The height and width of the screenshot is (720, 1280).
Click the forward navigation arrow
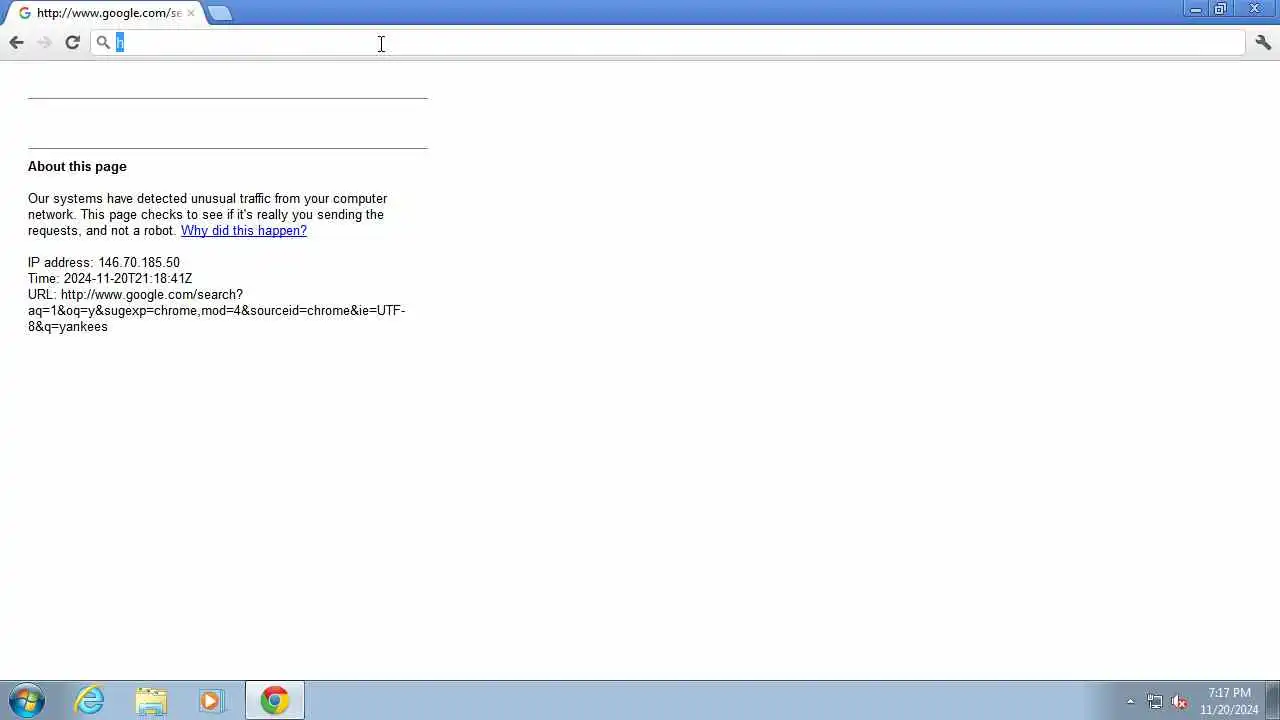pyautogui.click(x=44, y=42)
